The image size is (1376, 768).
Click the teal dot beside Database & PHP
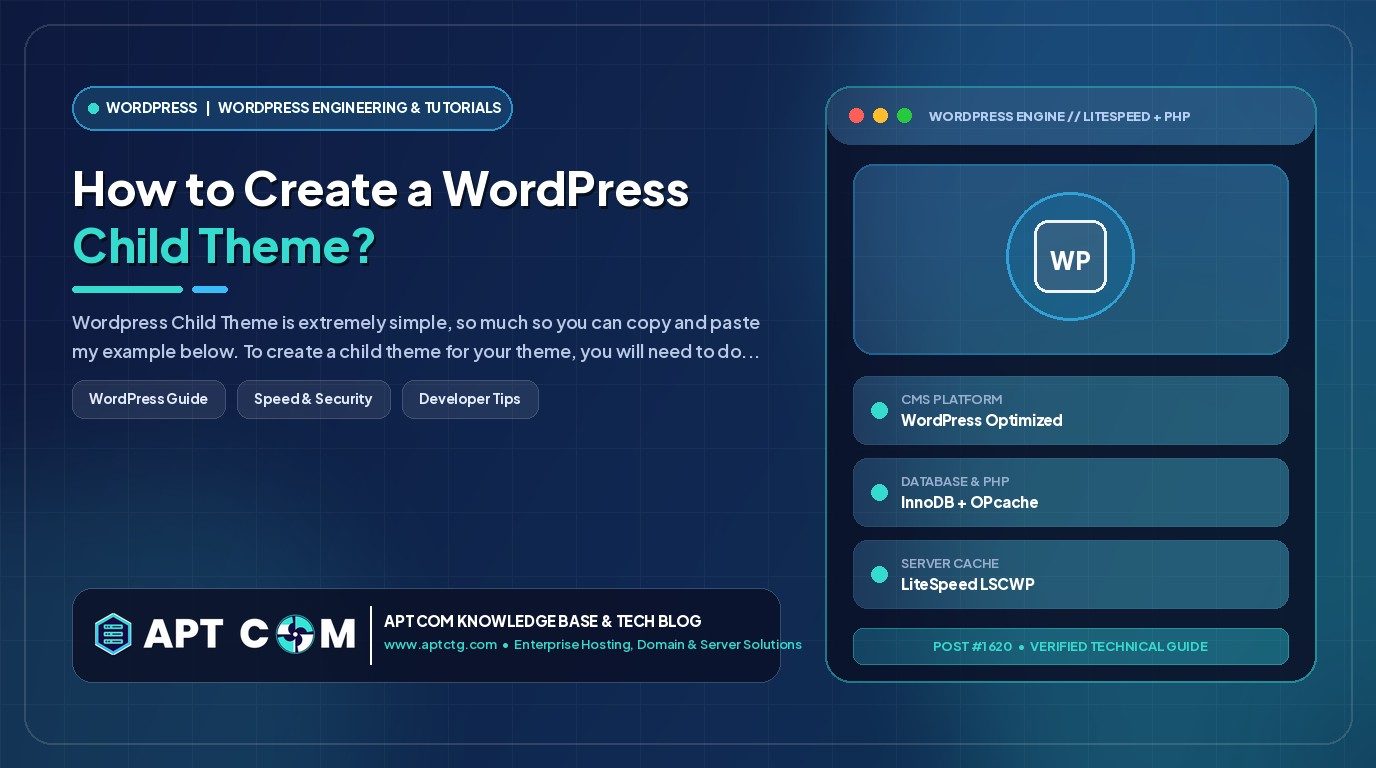tap(879, 492)
